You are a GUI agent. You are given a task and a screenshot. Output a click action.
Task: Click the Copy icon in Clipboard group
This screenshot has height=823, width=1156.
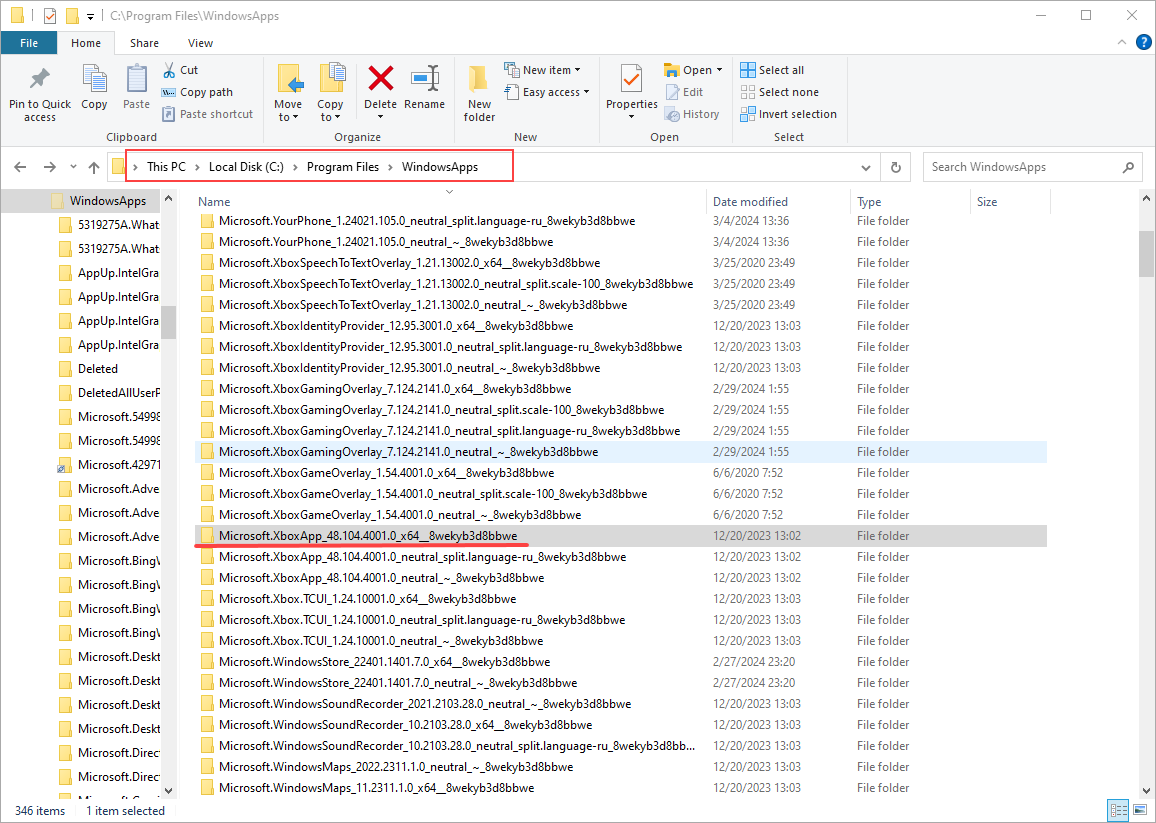94,80
